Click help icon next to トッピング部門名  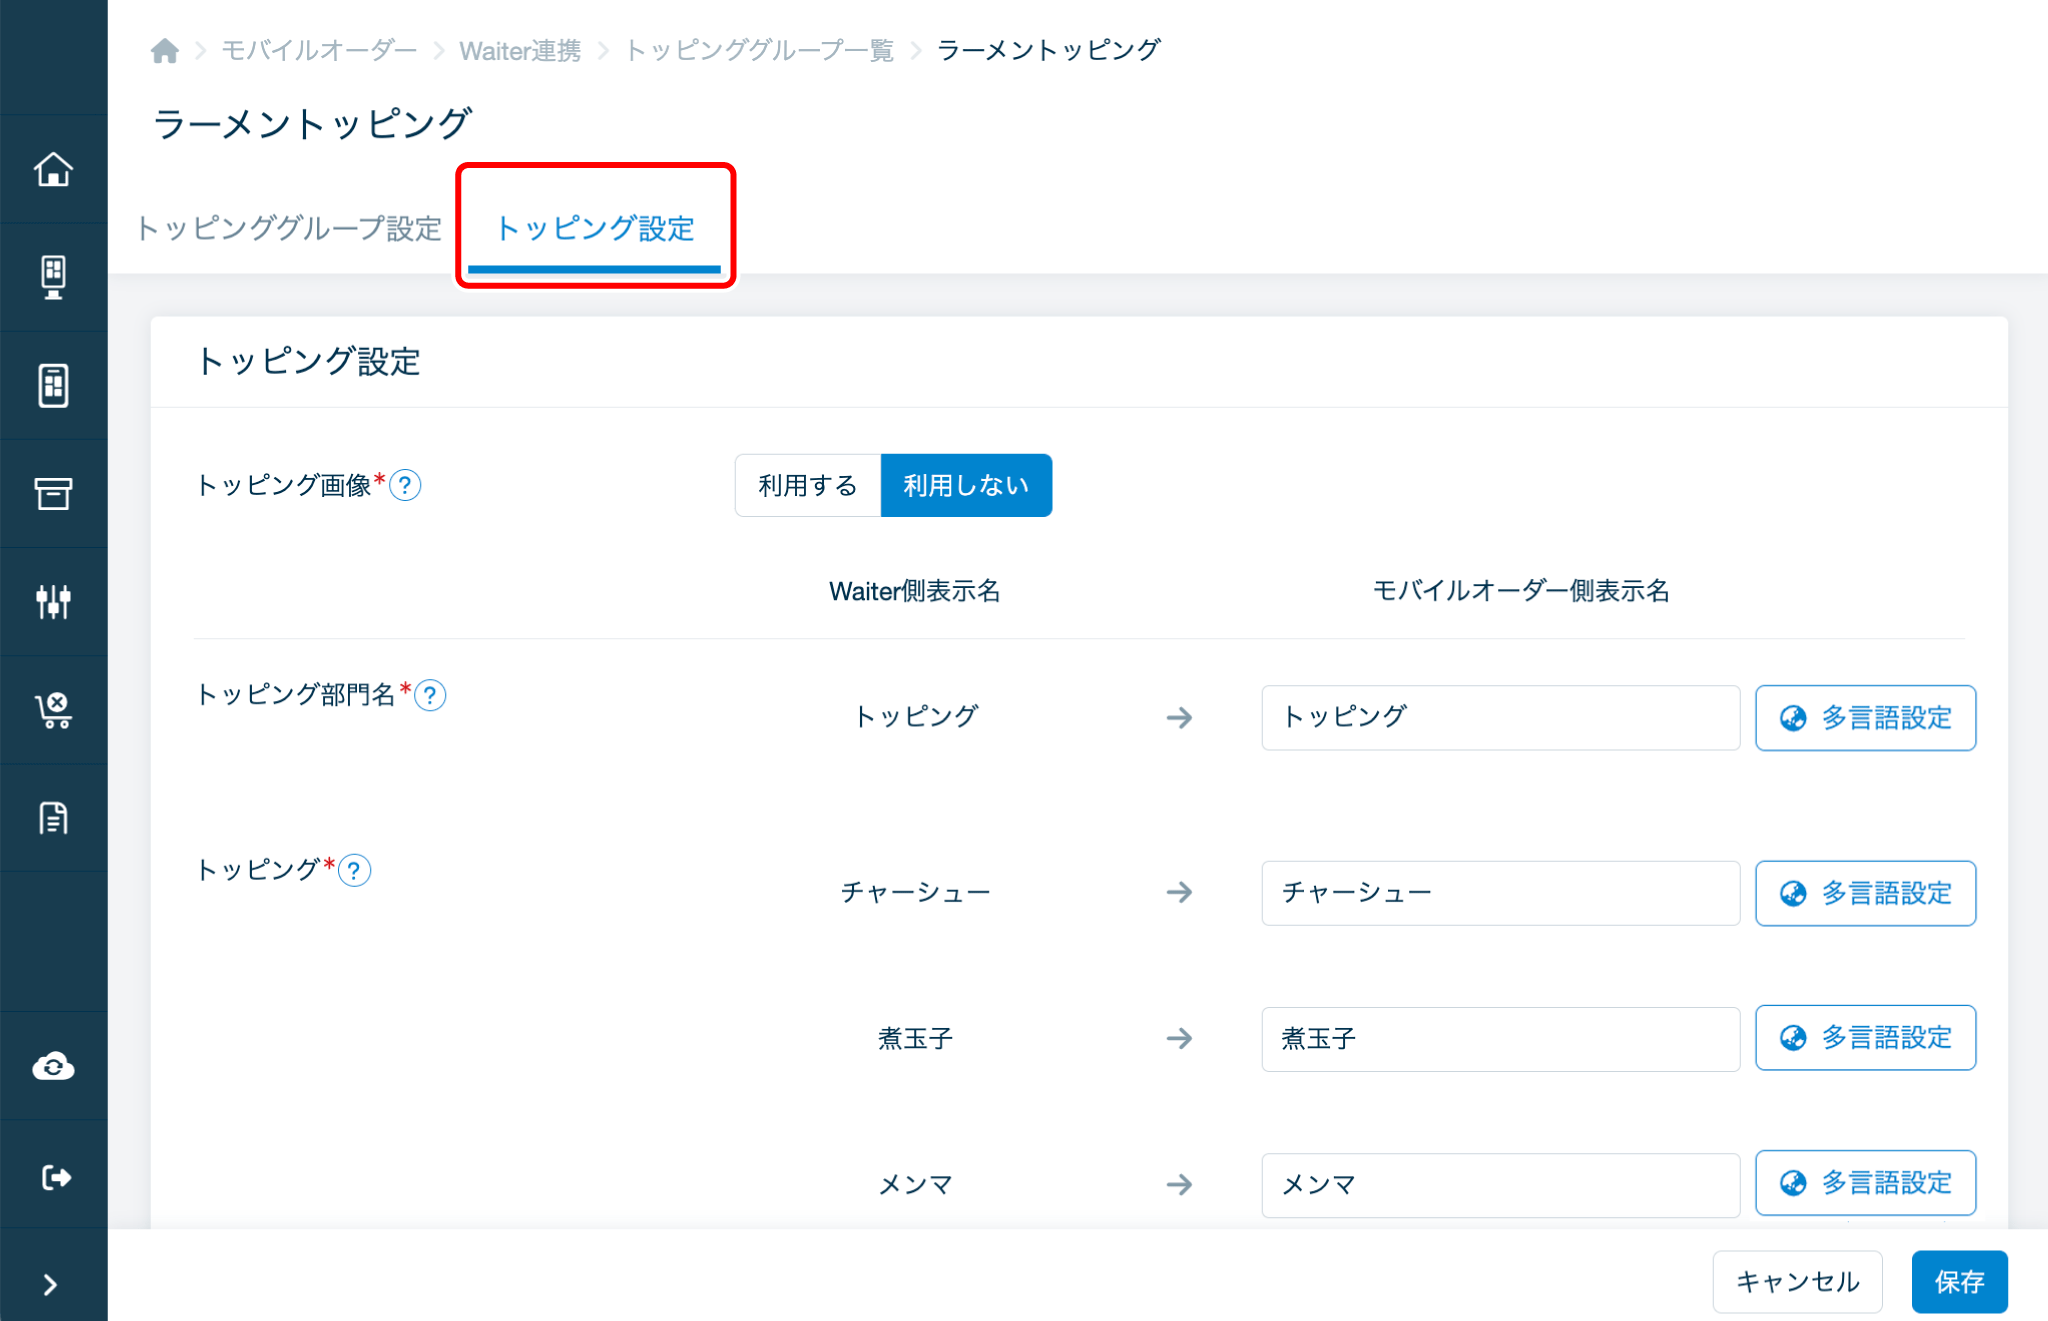point(430,695)
